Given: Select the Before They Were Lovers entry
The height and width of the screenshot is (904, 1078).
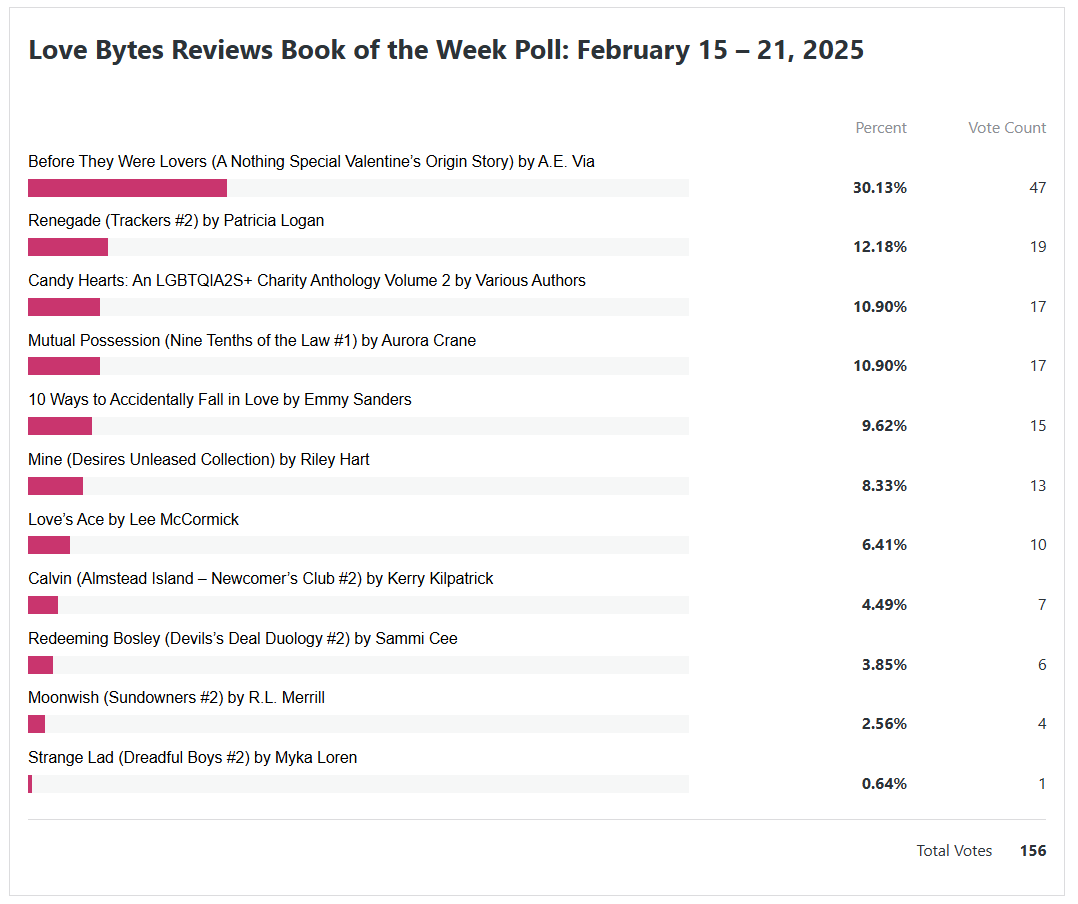Looking at the screenshot, I should click(311, 162).
